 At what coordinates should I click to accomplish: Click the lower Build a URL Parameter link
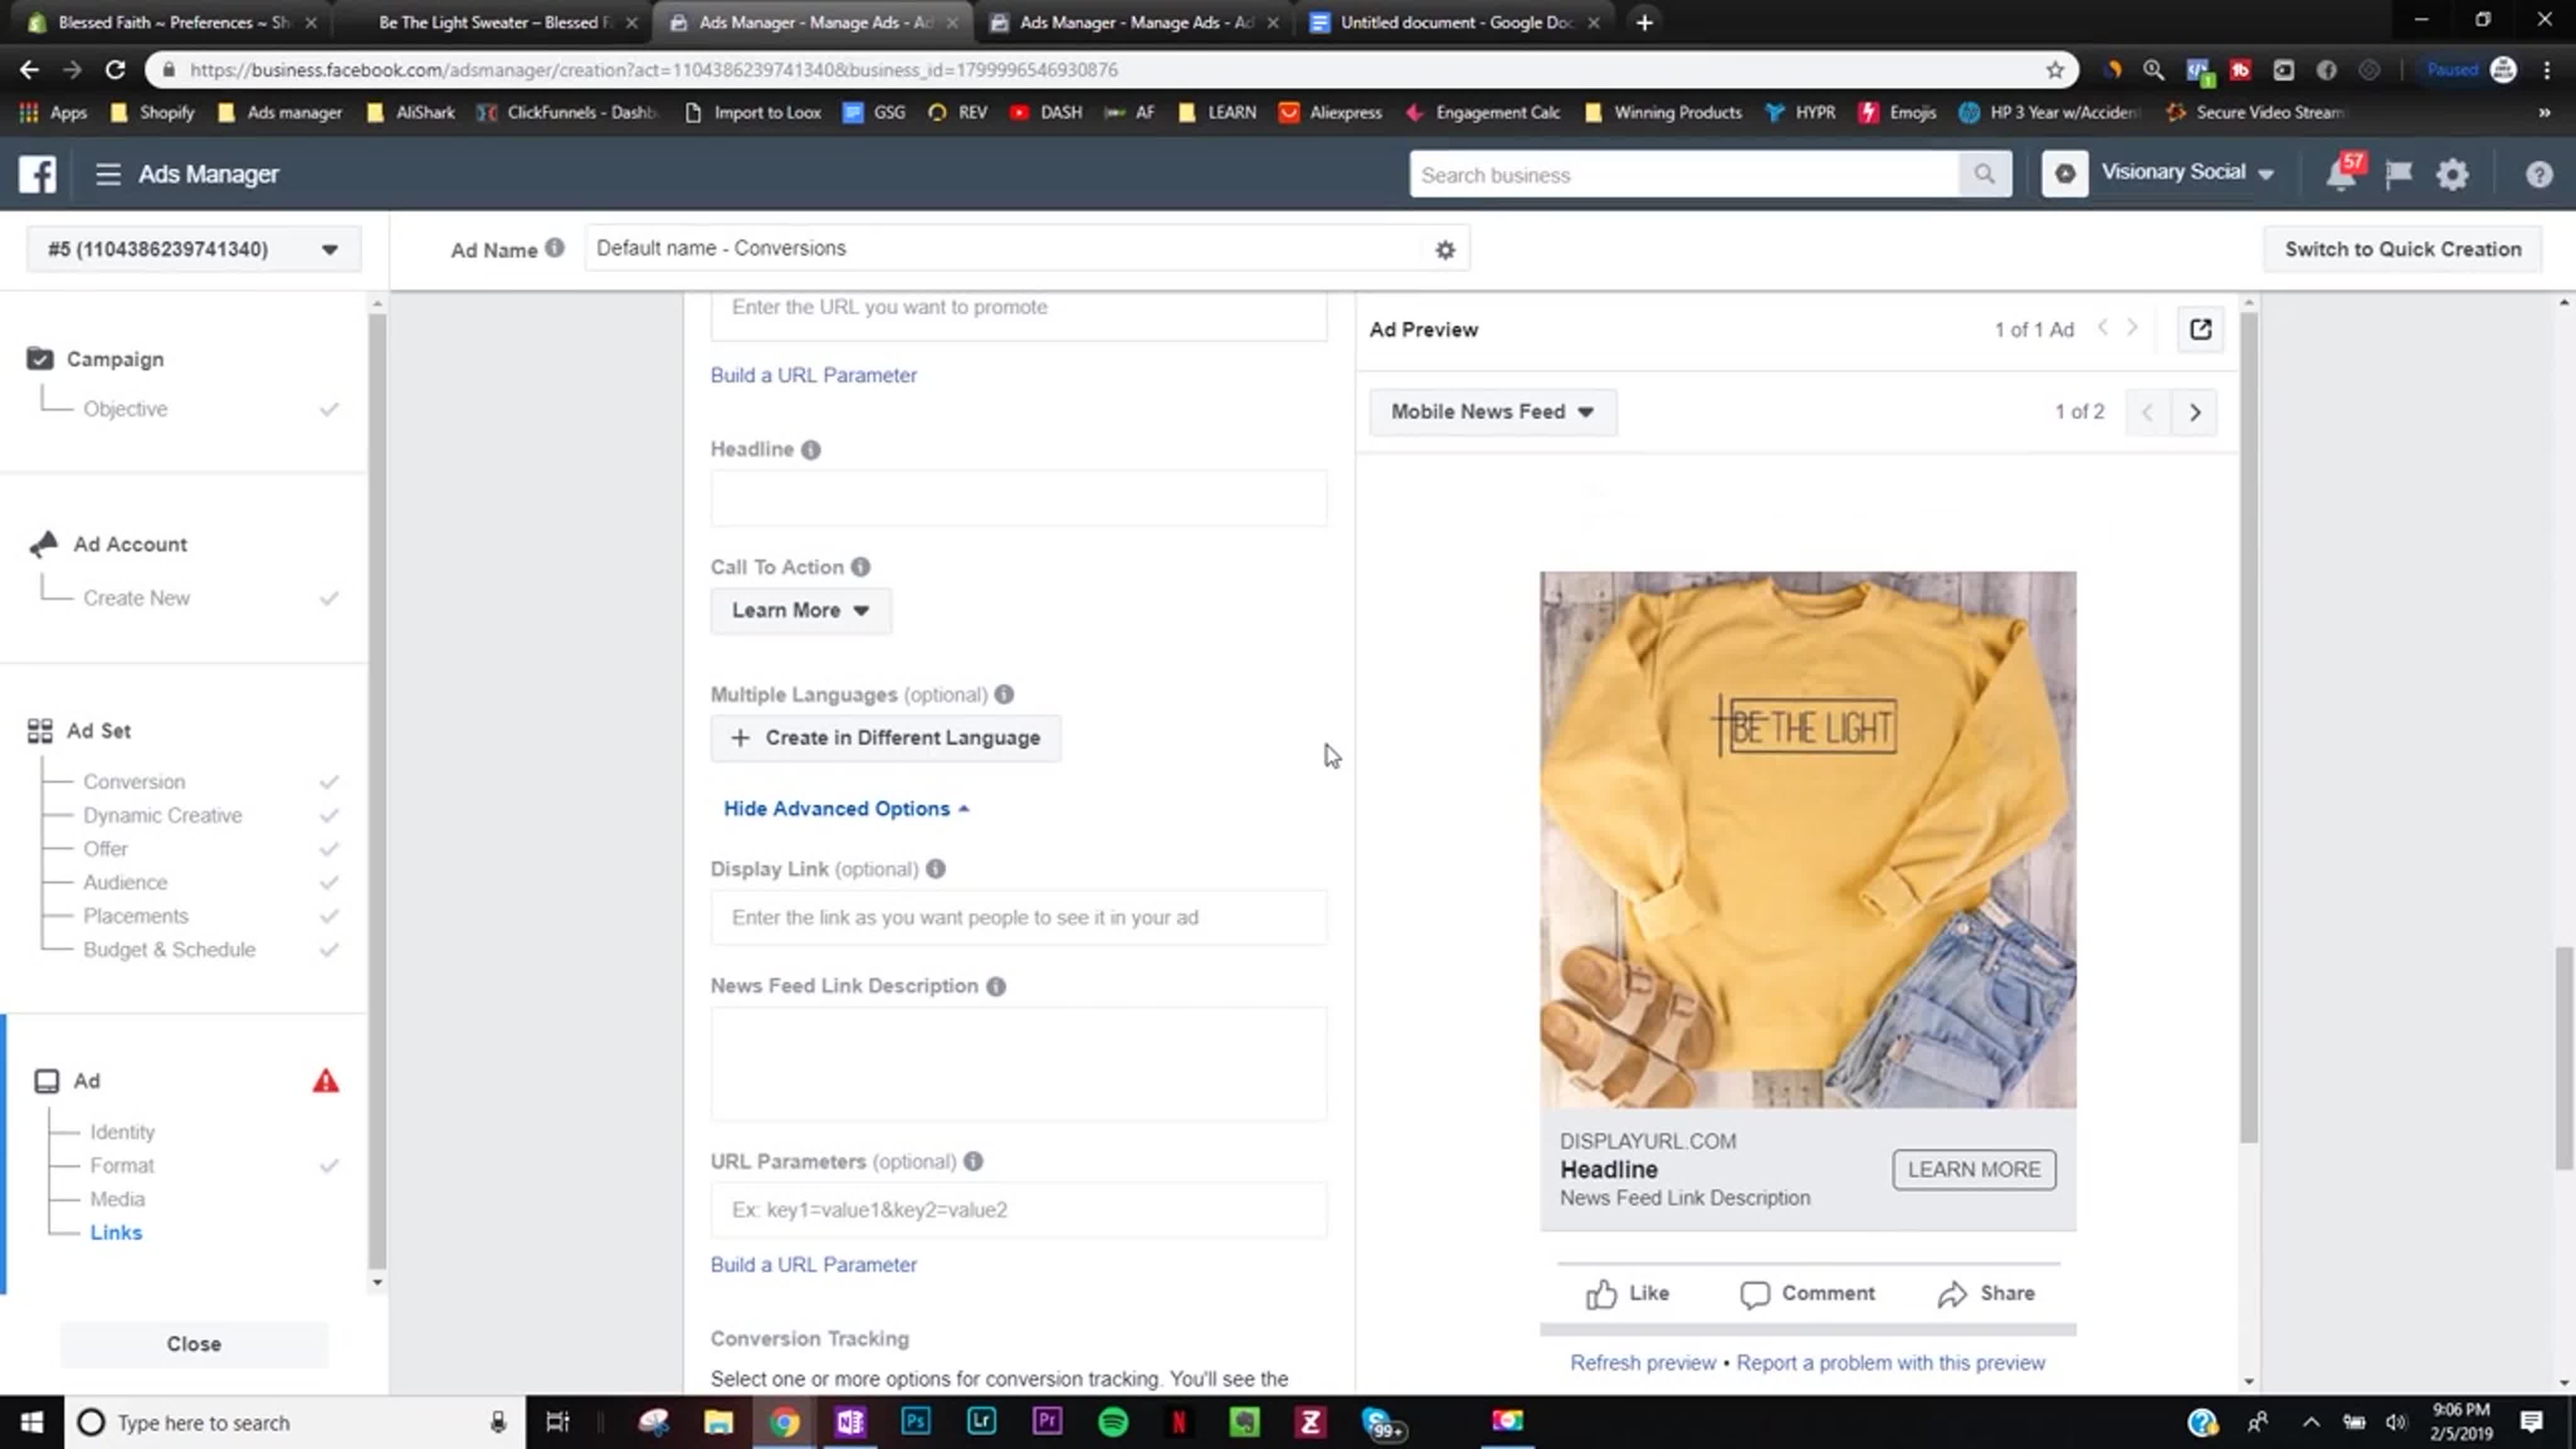[813, 1264]
